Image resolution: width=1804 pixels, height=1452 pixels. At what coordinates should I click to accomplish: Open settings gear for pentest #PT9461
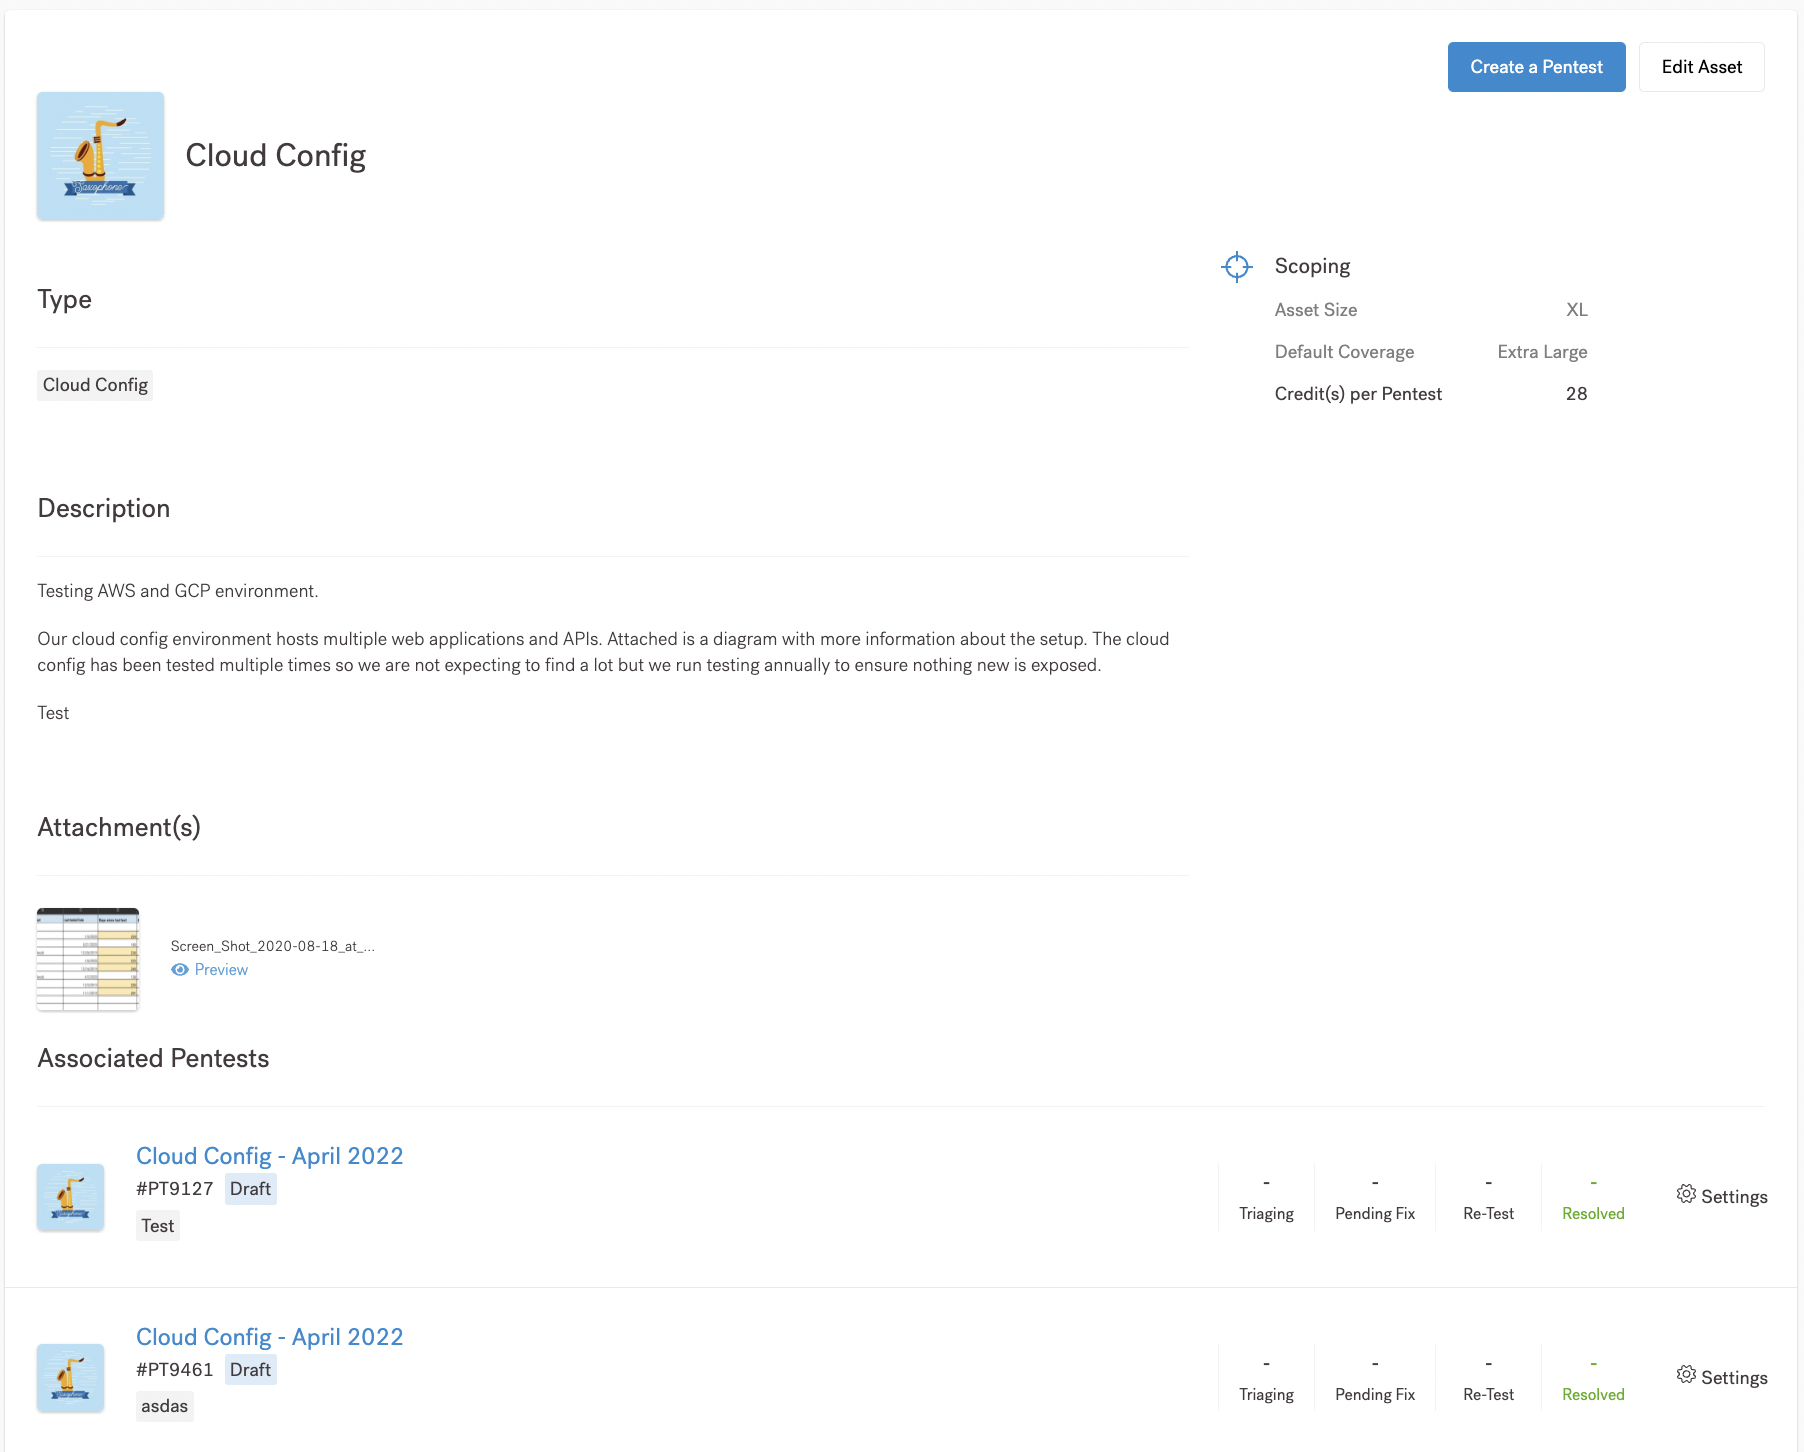pyautogui.click(x=1686, y=1376)
